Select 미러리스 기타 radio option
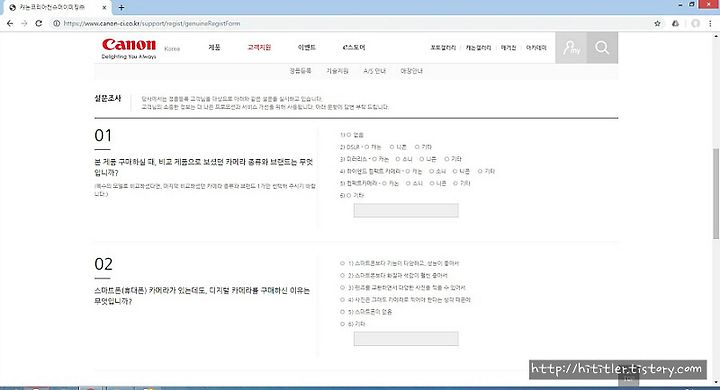This screenshot has width=720, height=390. point(447,159)
